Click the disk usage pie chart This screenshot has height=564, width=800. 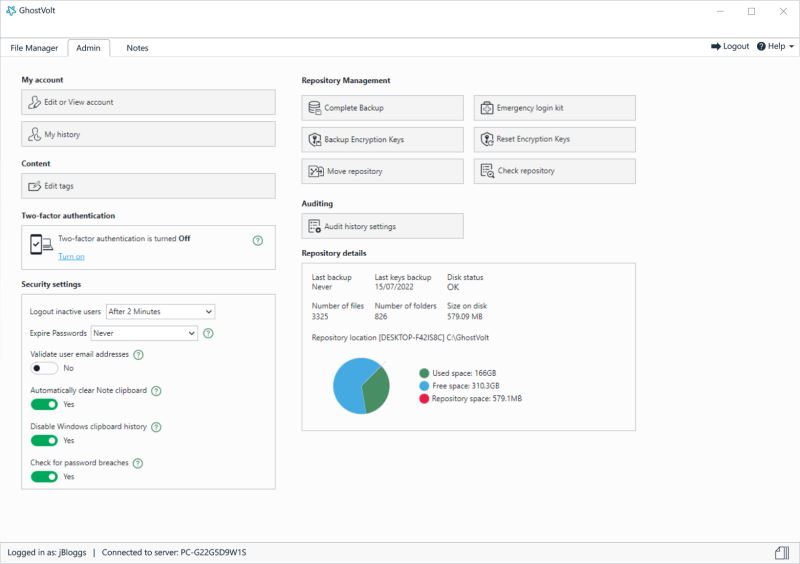(361, 386)
